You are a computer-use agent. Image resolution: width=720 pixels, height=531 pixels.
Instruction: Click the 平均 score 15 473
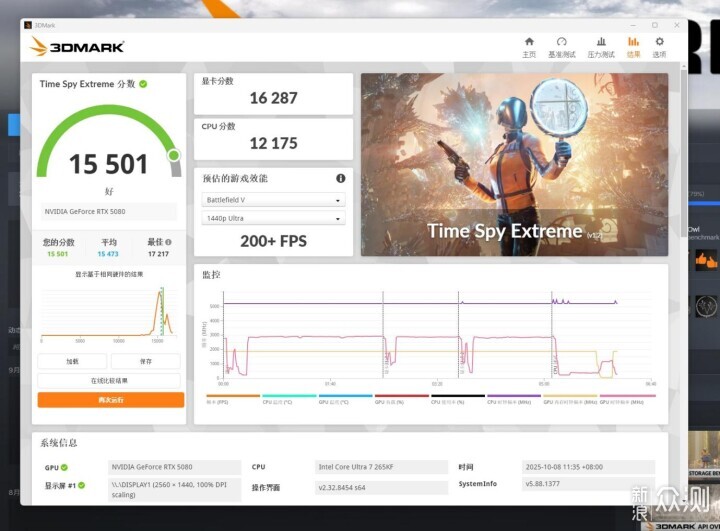[108, 254]
